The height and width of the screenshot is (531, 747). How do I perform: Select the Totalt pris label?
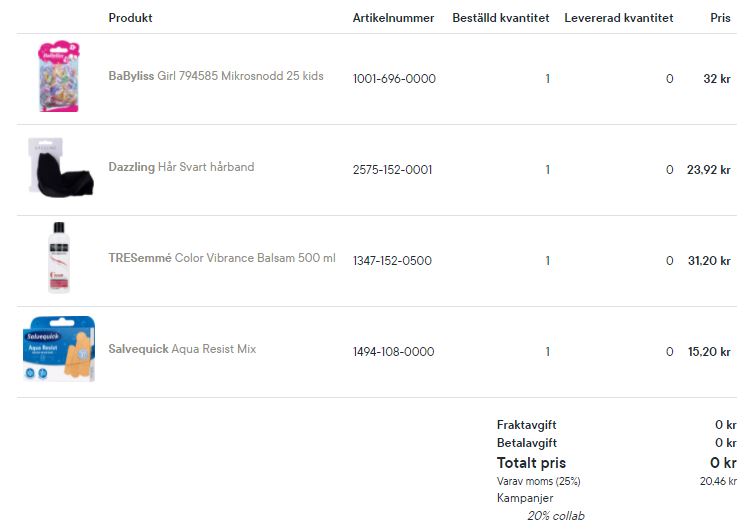pos(531,462)
